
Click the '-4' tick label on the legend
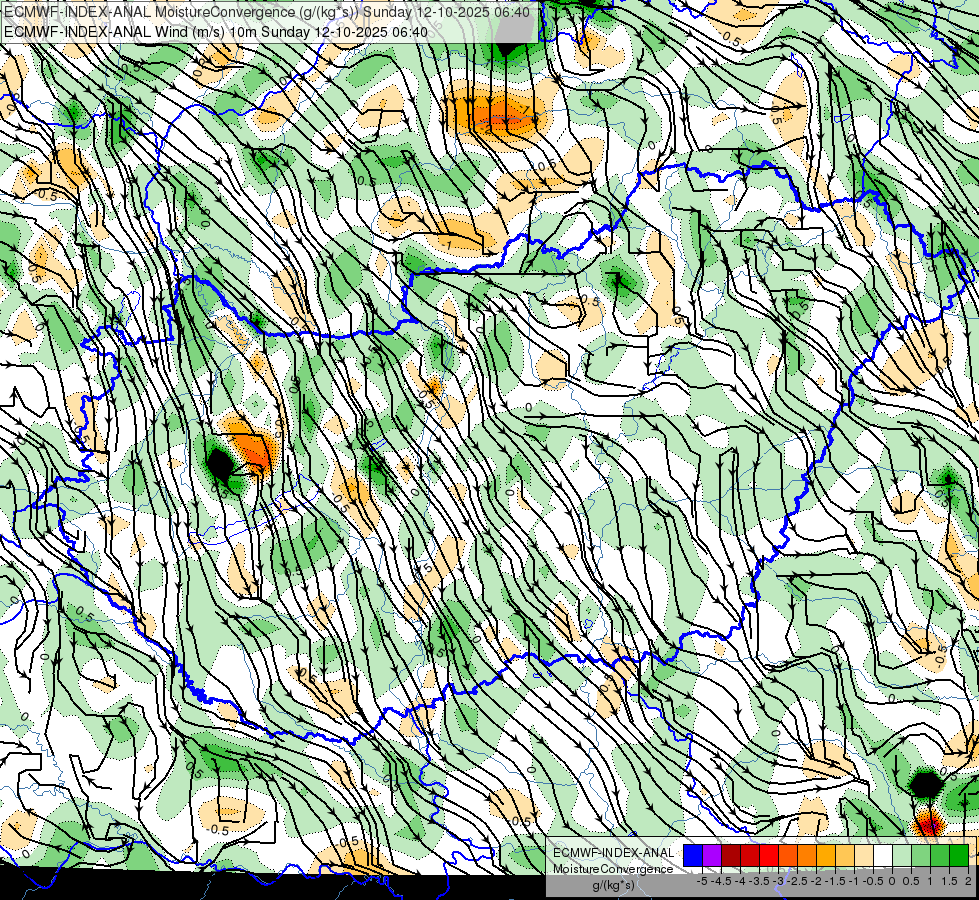(x=740, y=881)
